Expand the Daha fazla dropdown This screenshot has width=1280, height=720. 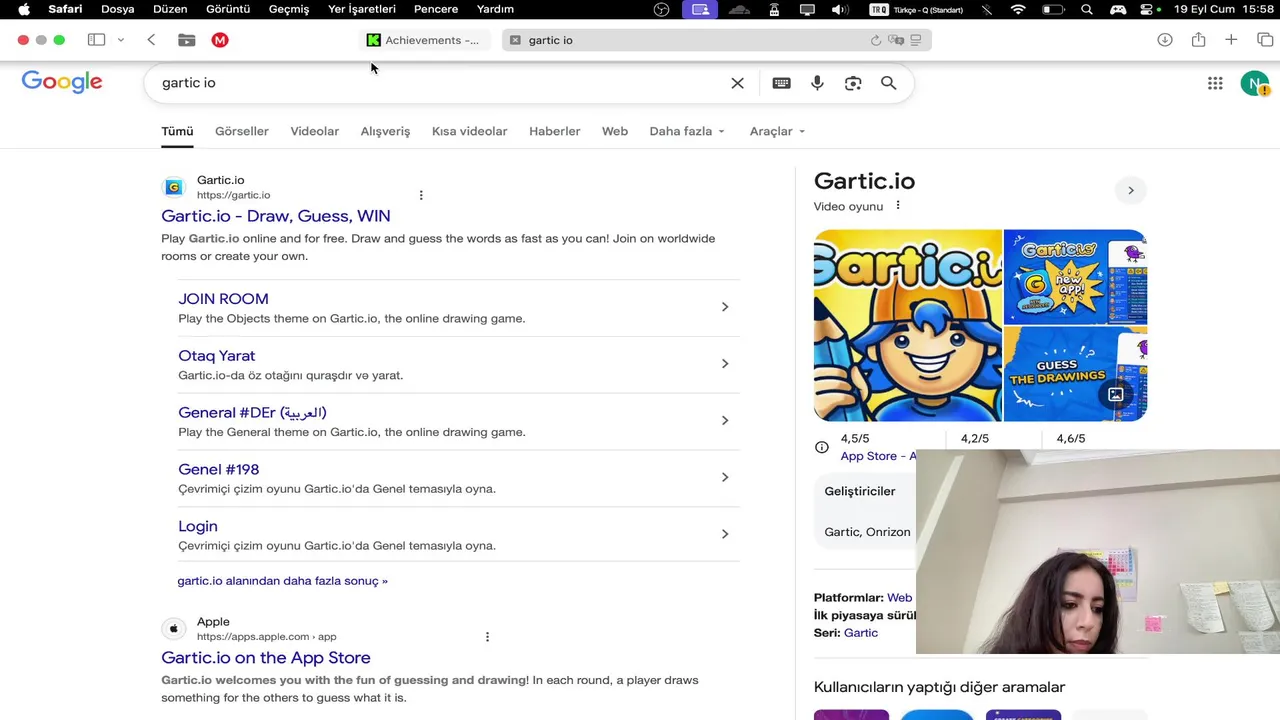click(x=687, y=131)
